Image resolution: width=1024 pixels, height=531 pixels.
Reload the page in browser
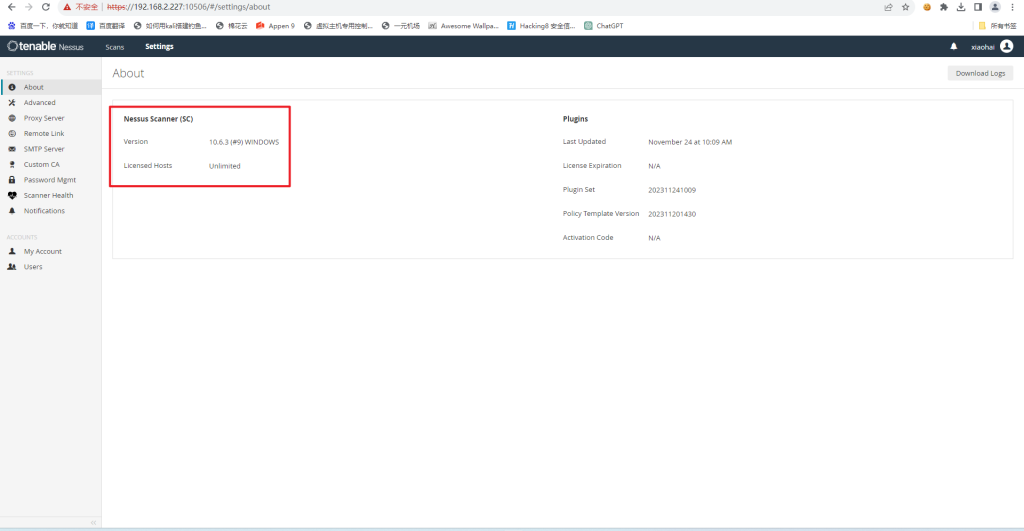45,7
